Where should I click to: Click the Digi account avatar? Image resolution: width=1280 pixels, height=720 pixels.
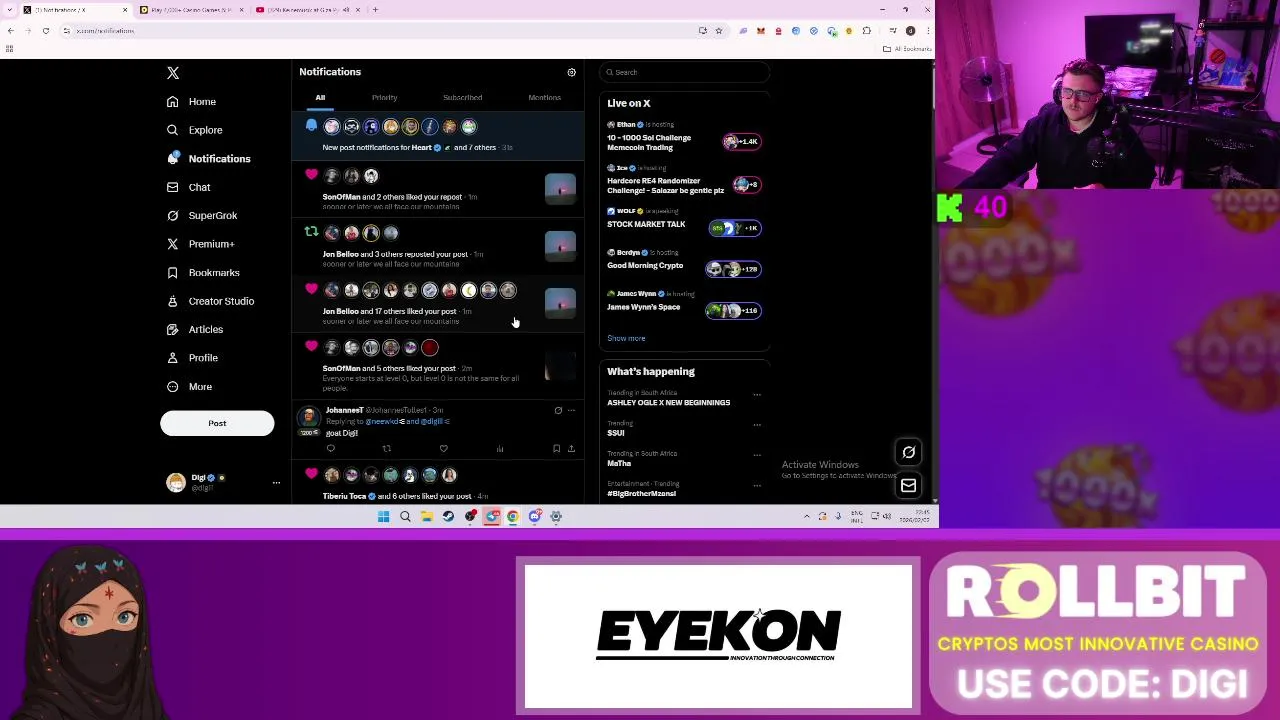pos(176,482)
